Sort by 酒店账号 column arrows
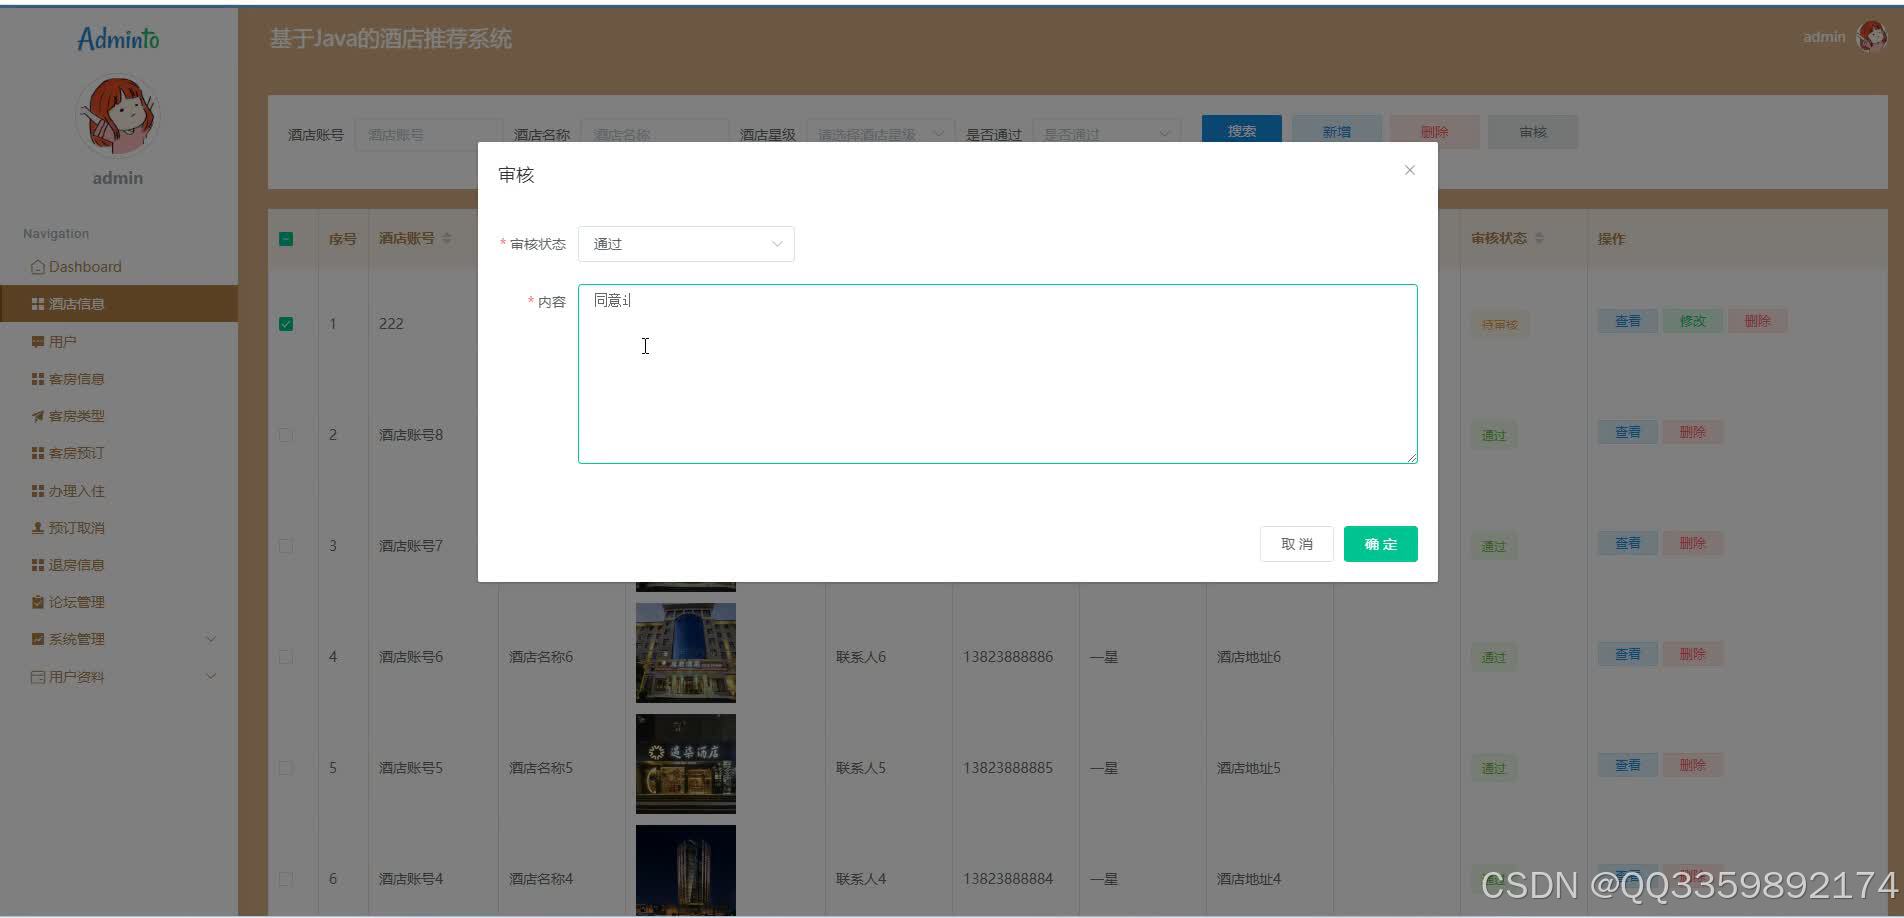 coord(447,238)
